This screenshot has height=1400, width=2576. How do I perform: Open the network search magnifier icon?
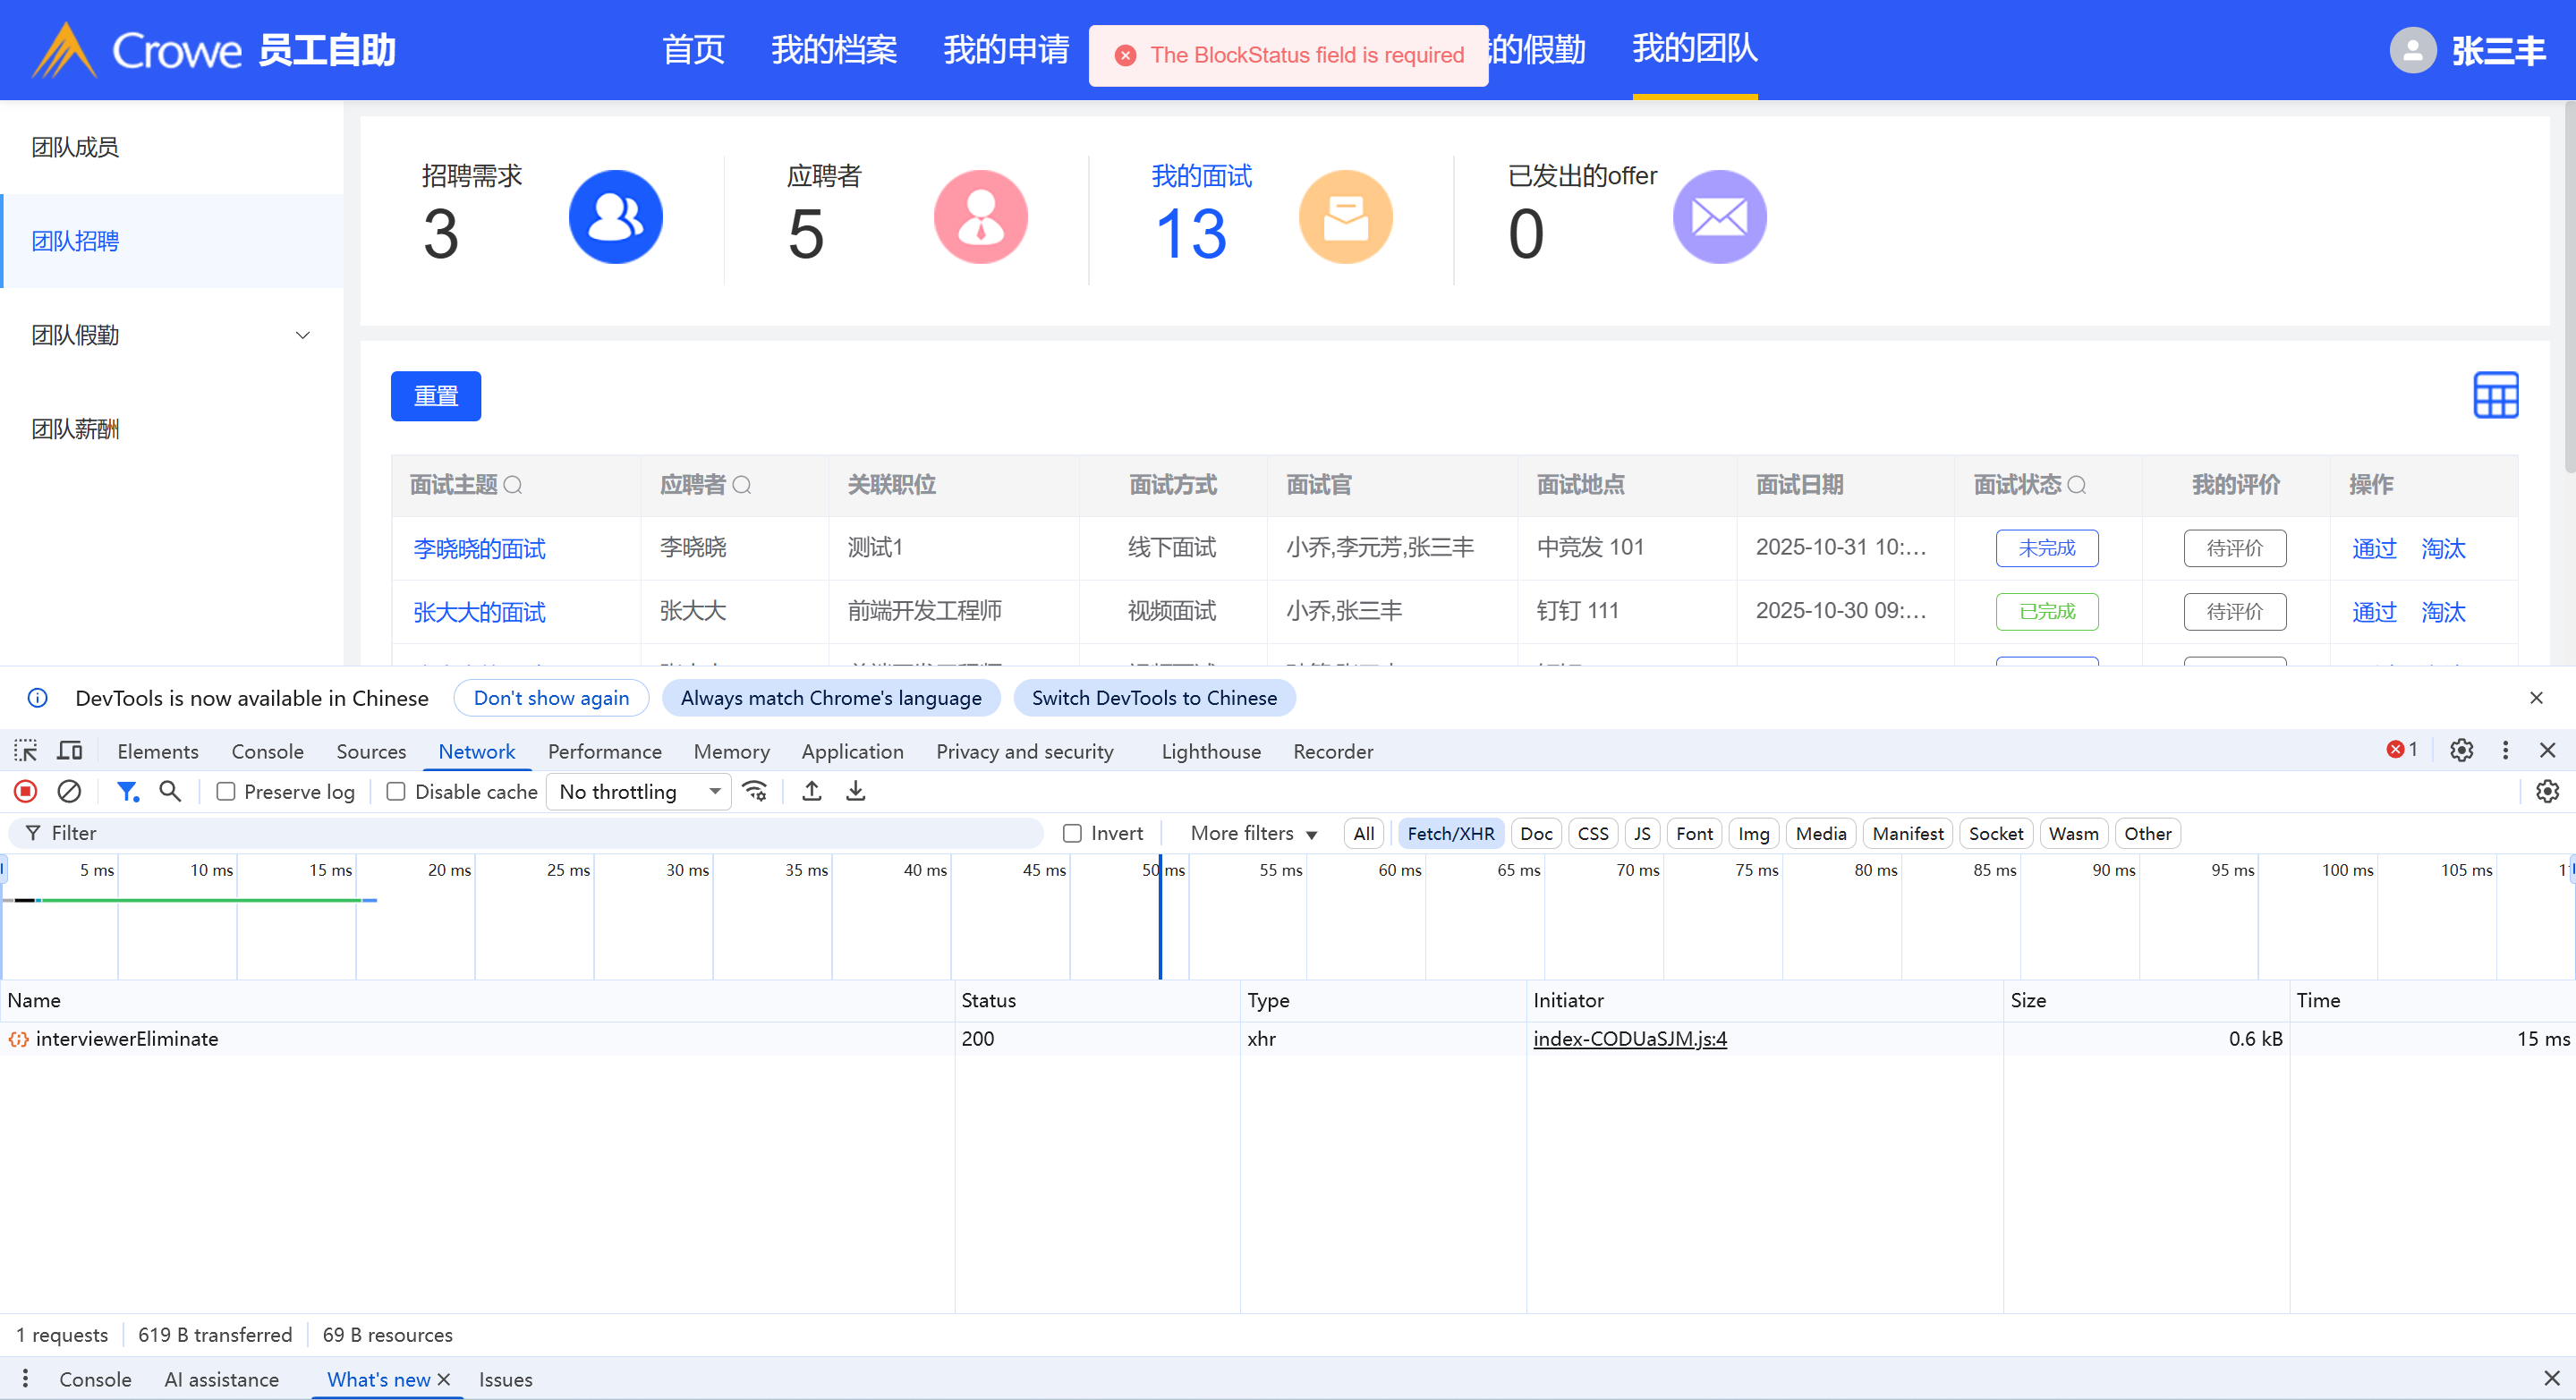point(170,791)
